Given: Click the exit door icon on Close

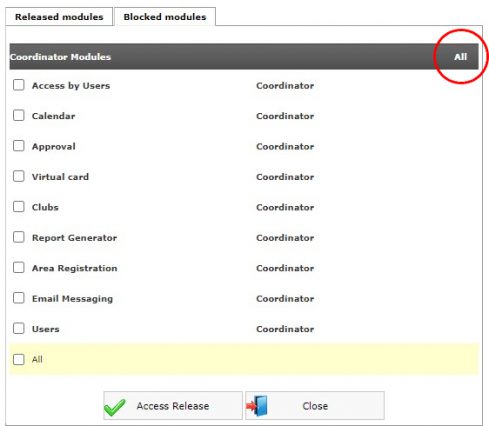Looking at the screenshot, I should 257,405.
